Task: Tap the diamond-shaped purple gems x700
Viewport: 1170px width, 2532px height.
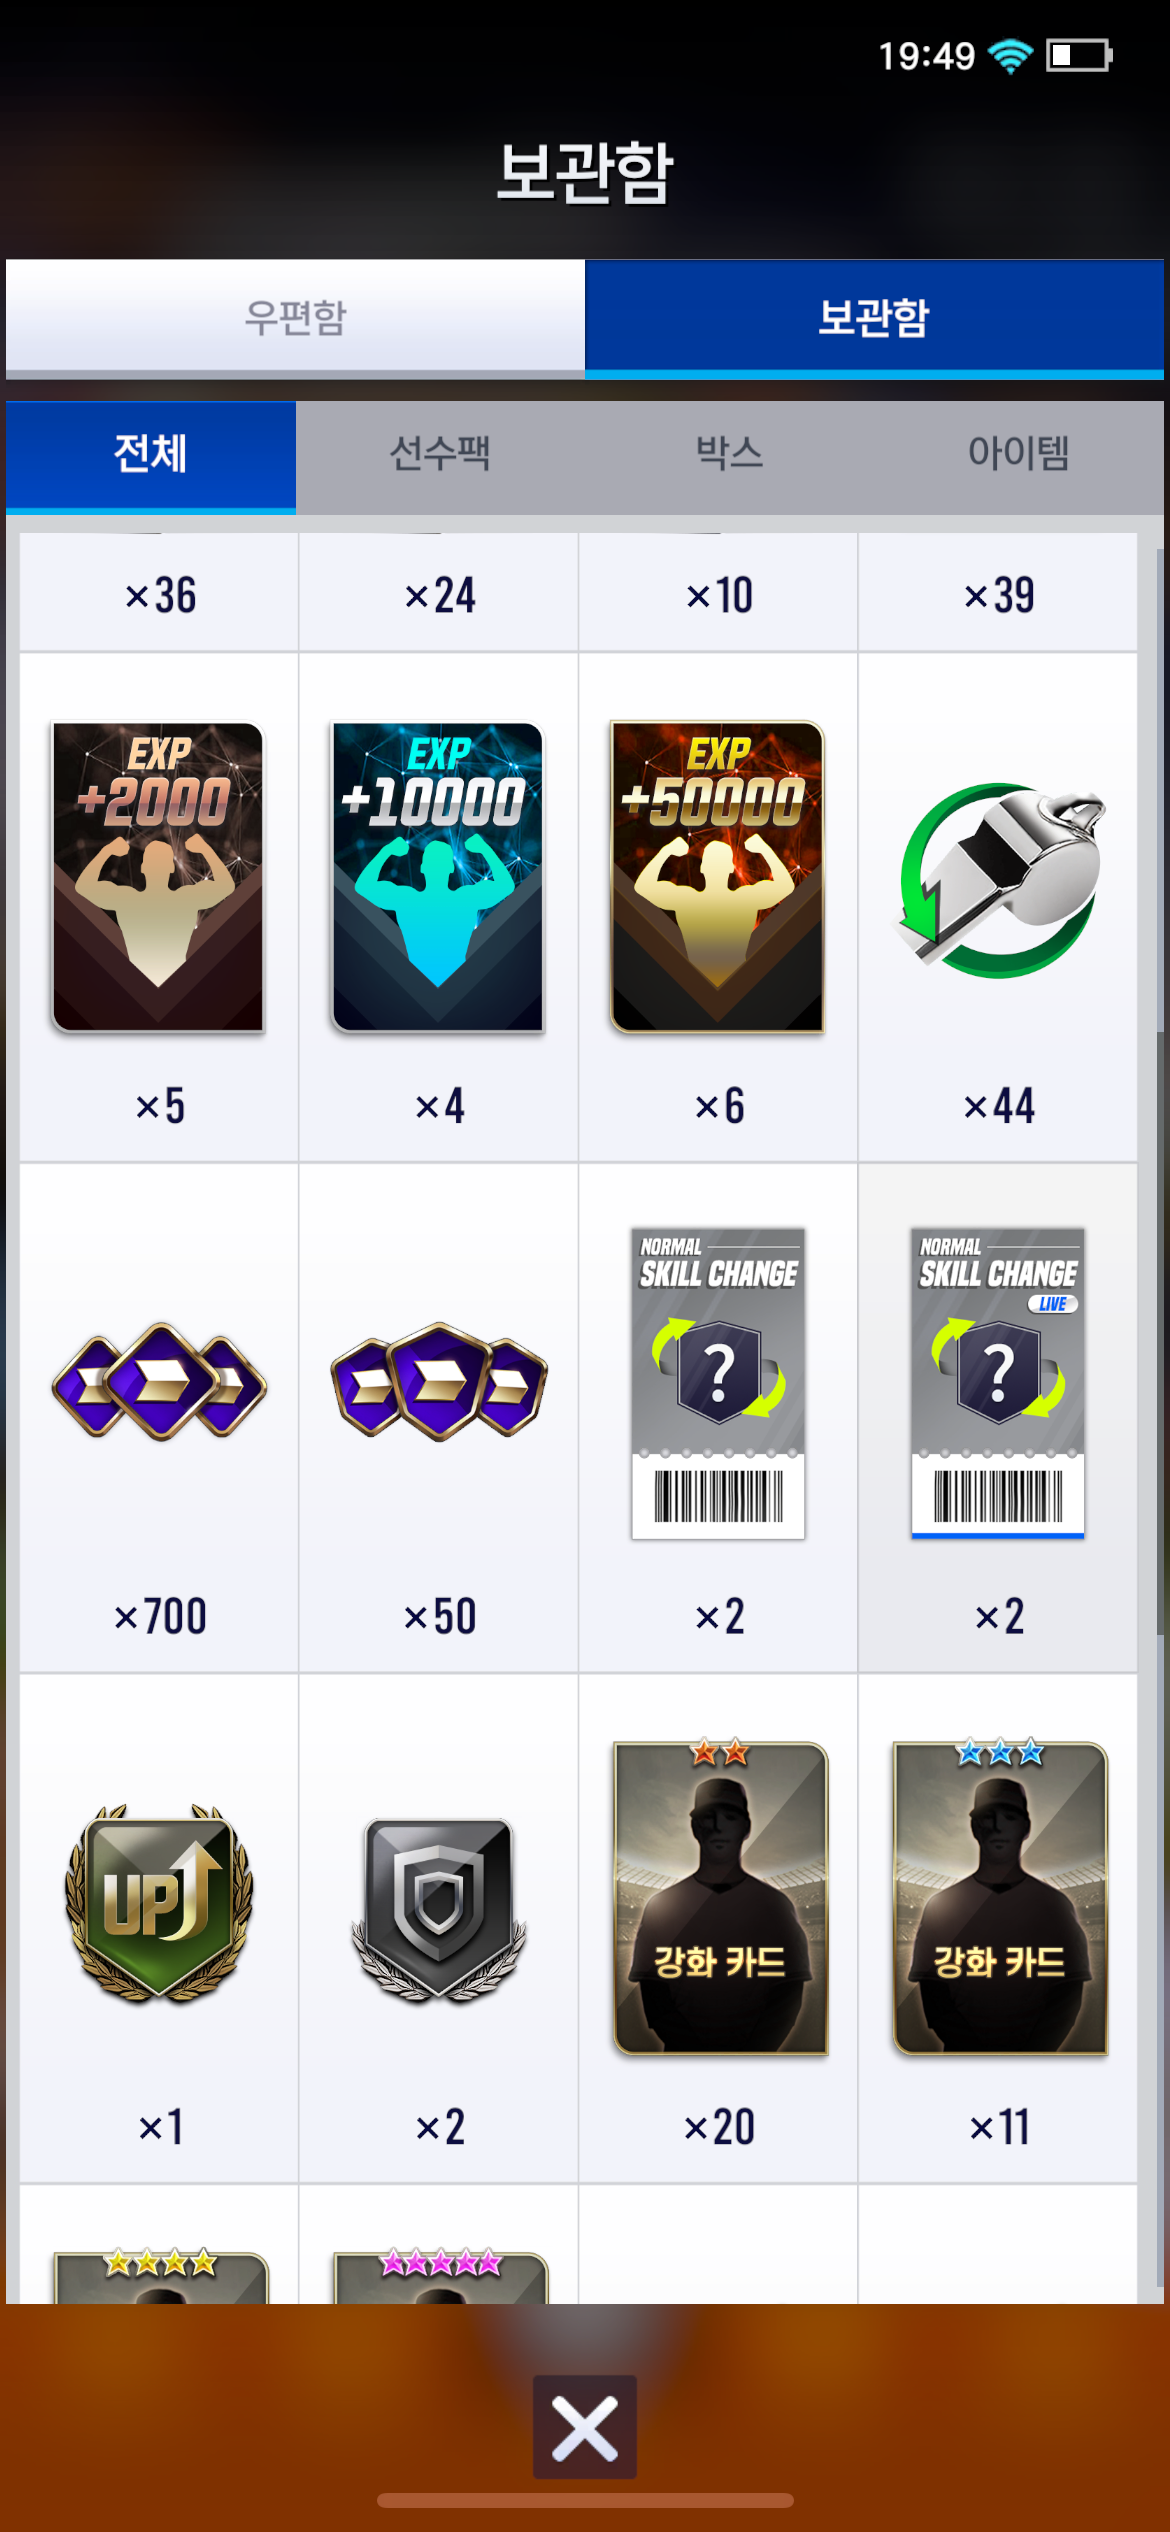Action: coord(158,1382)
